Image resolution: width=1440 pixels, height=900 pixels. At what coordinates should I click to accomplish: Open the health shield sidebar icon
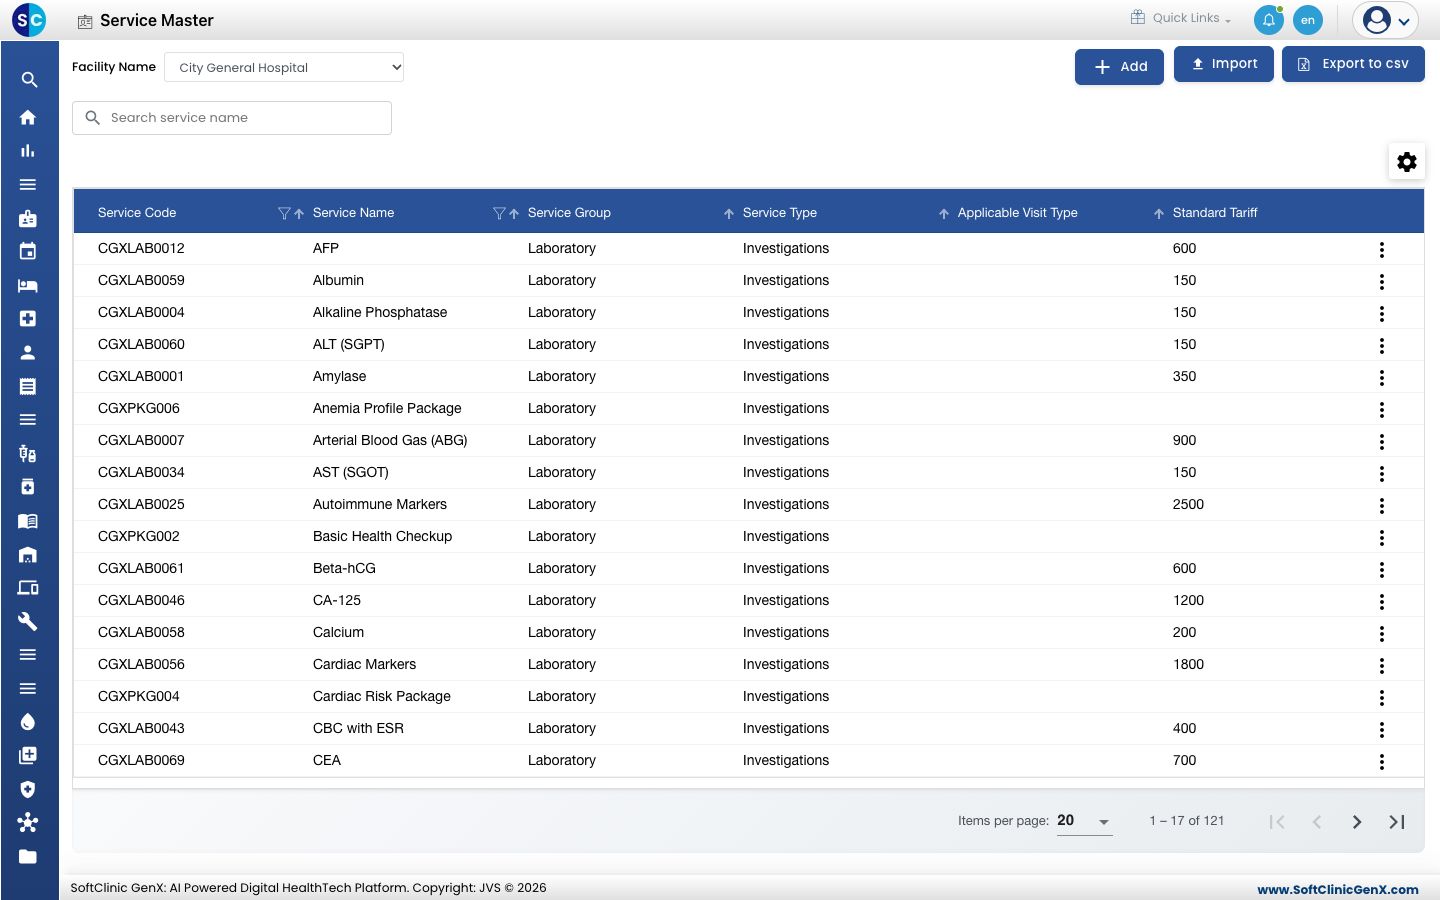28,789
